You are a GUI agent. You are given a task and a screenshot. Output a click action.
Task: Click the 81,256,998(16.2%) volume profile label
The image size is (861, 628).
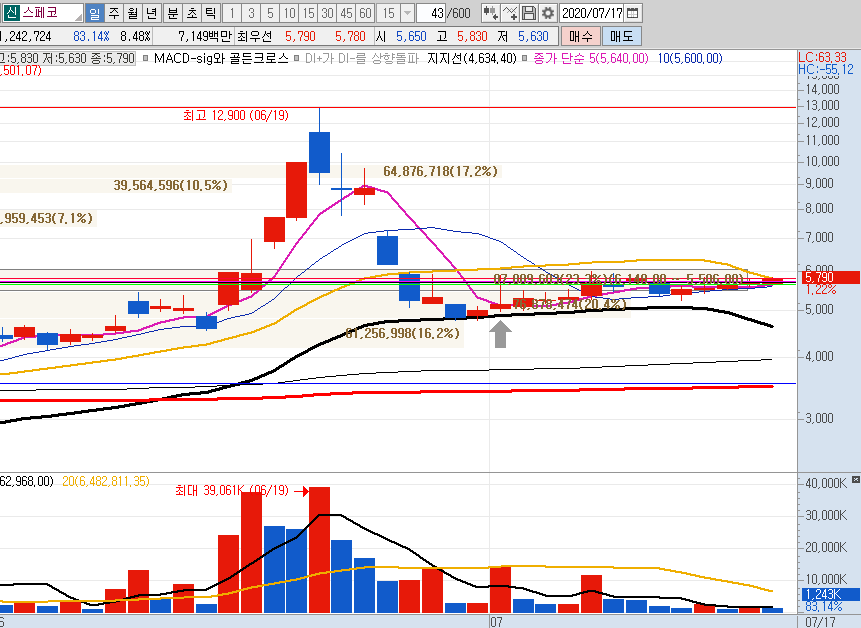[x=402, y=333]
